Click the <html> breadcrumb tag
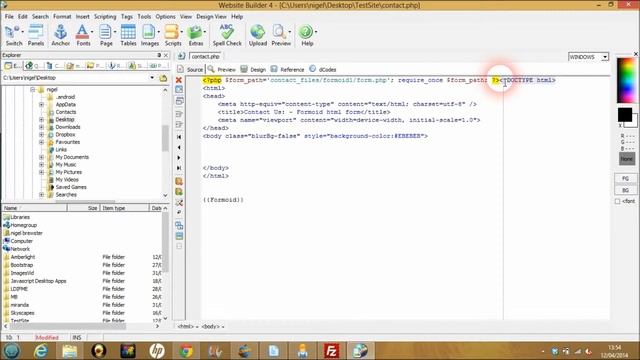Screen dimensions: 640x360 [186, 327]
